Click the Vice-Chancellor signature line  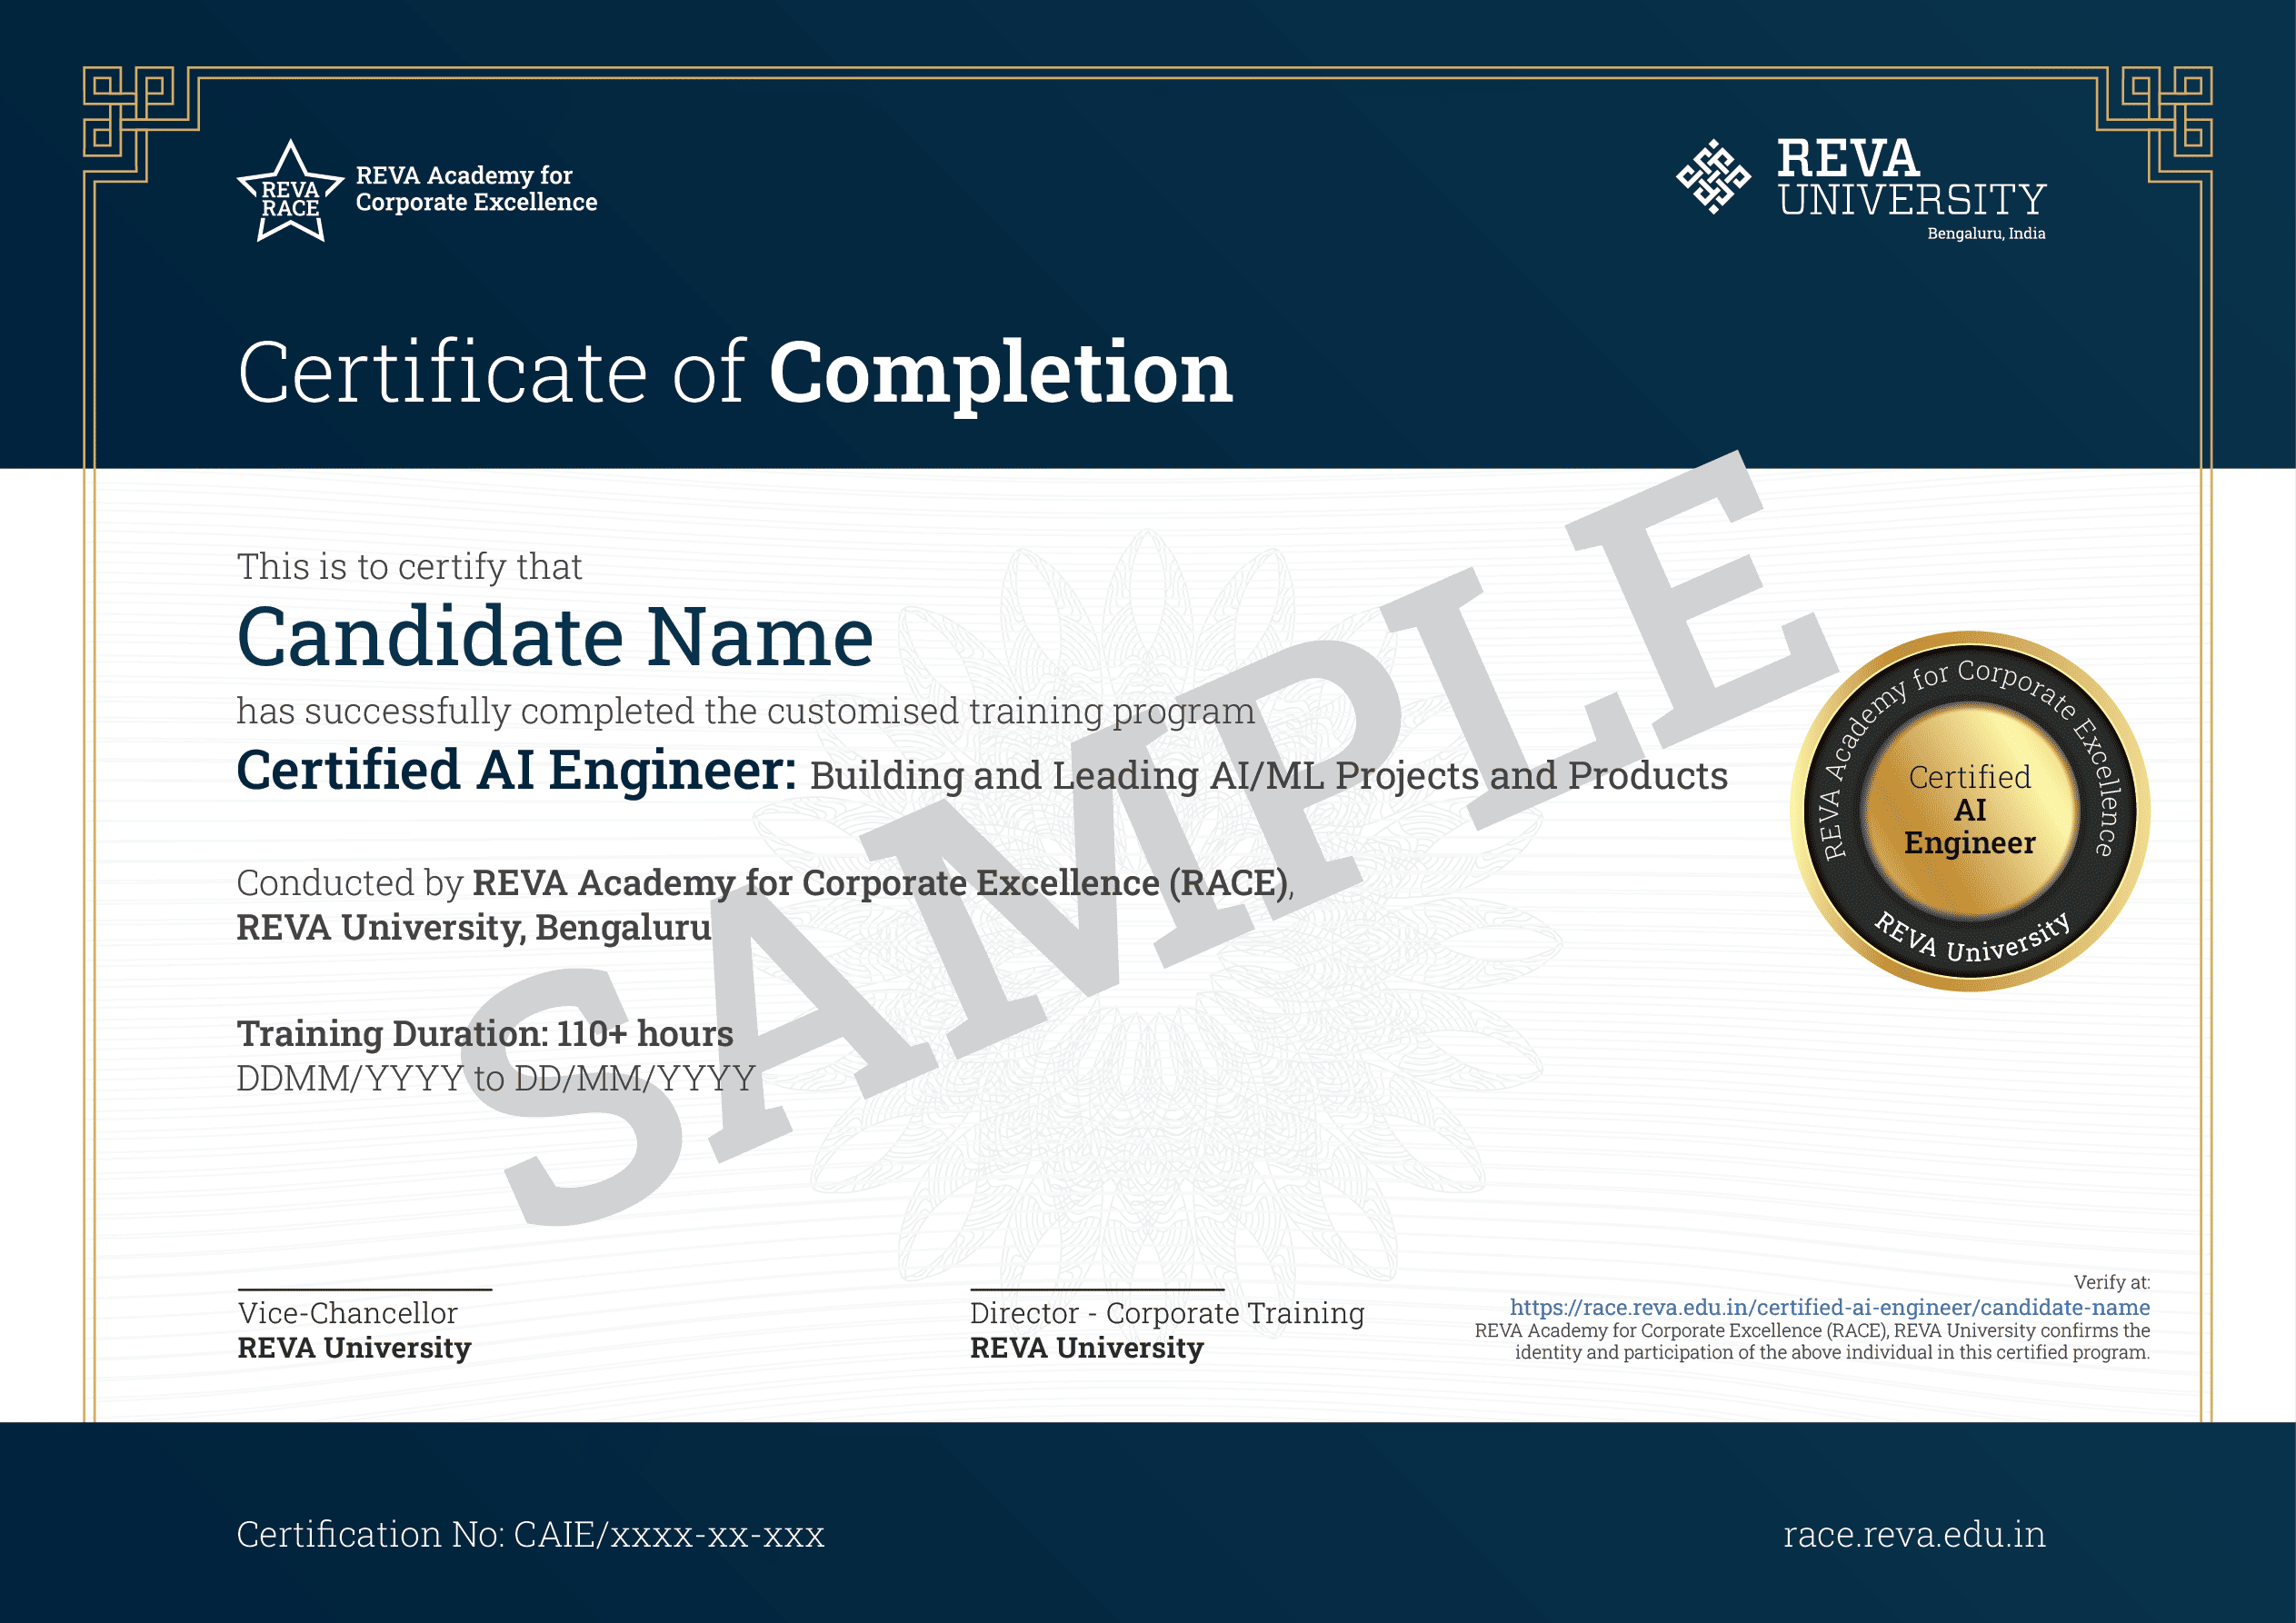coord(364,1289)
